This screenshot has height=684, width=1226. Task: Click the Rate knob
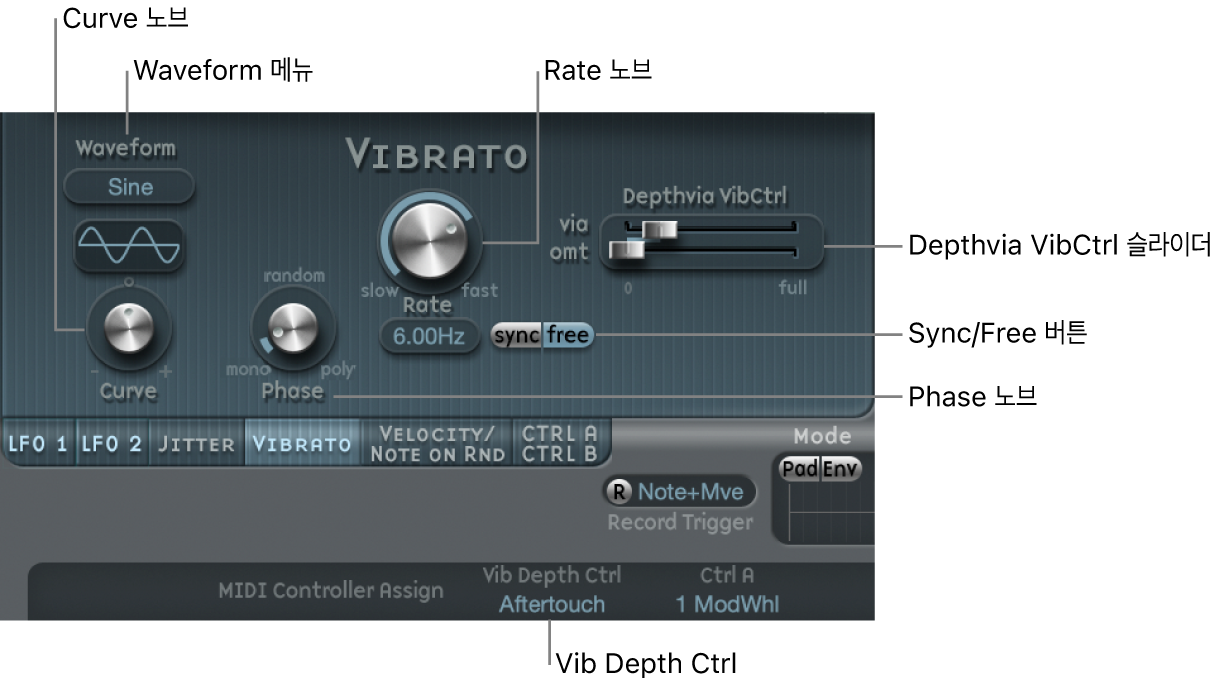[x=430, y=238]
